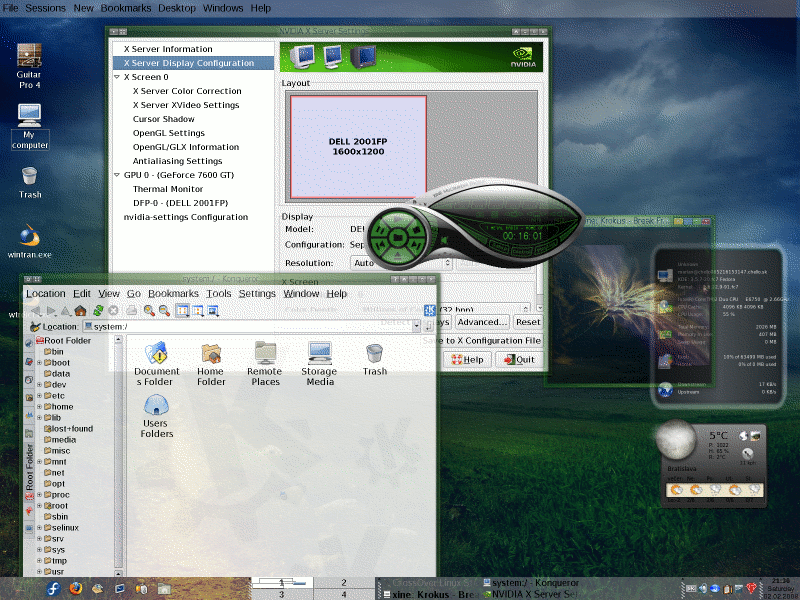Clear the Konqueror location bar icon
Viewport: 800px width, 600px height.
pyautogui.click(x=35, y=327)
